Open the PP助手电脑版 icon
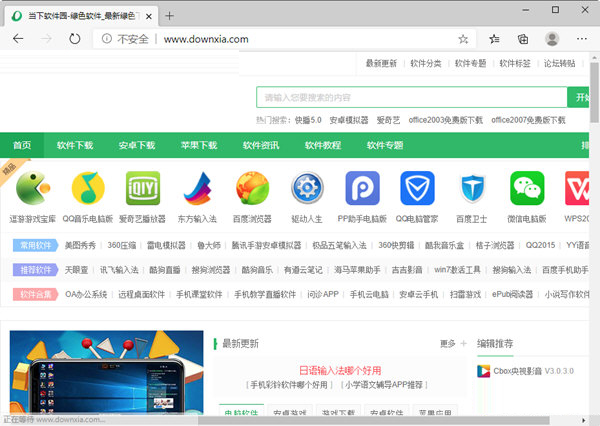Screen dimensions: 600x426 362,188
